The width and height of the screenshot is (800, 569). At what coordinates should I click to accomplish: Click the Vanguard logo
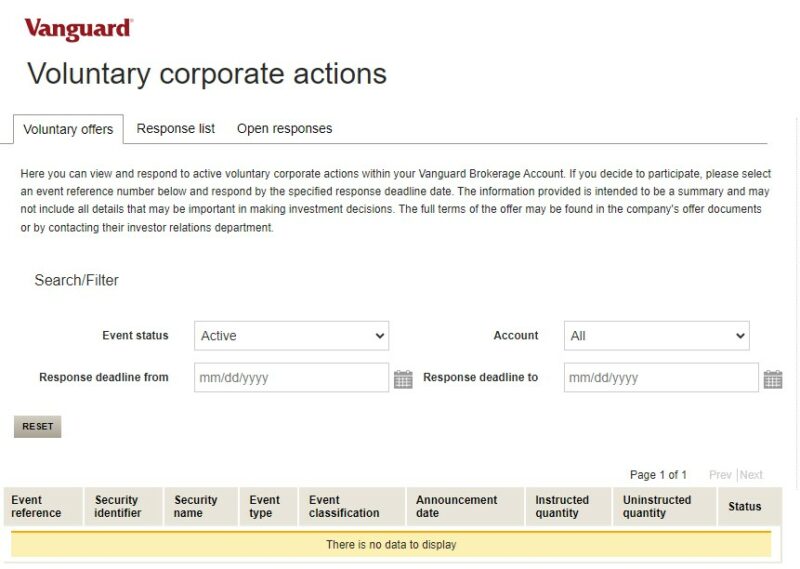(78, 29)
